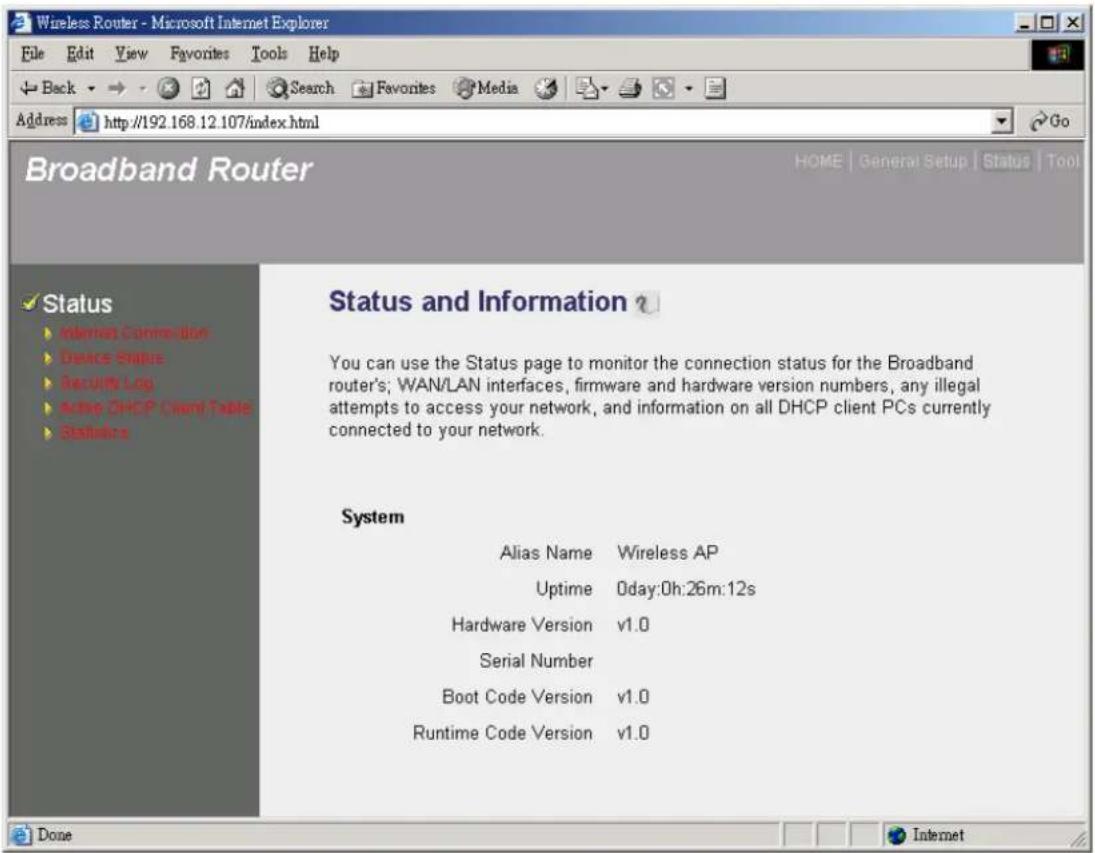Open the Tool header link
Screen dimensions: 1095x853
[x=1063, y=161]
